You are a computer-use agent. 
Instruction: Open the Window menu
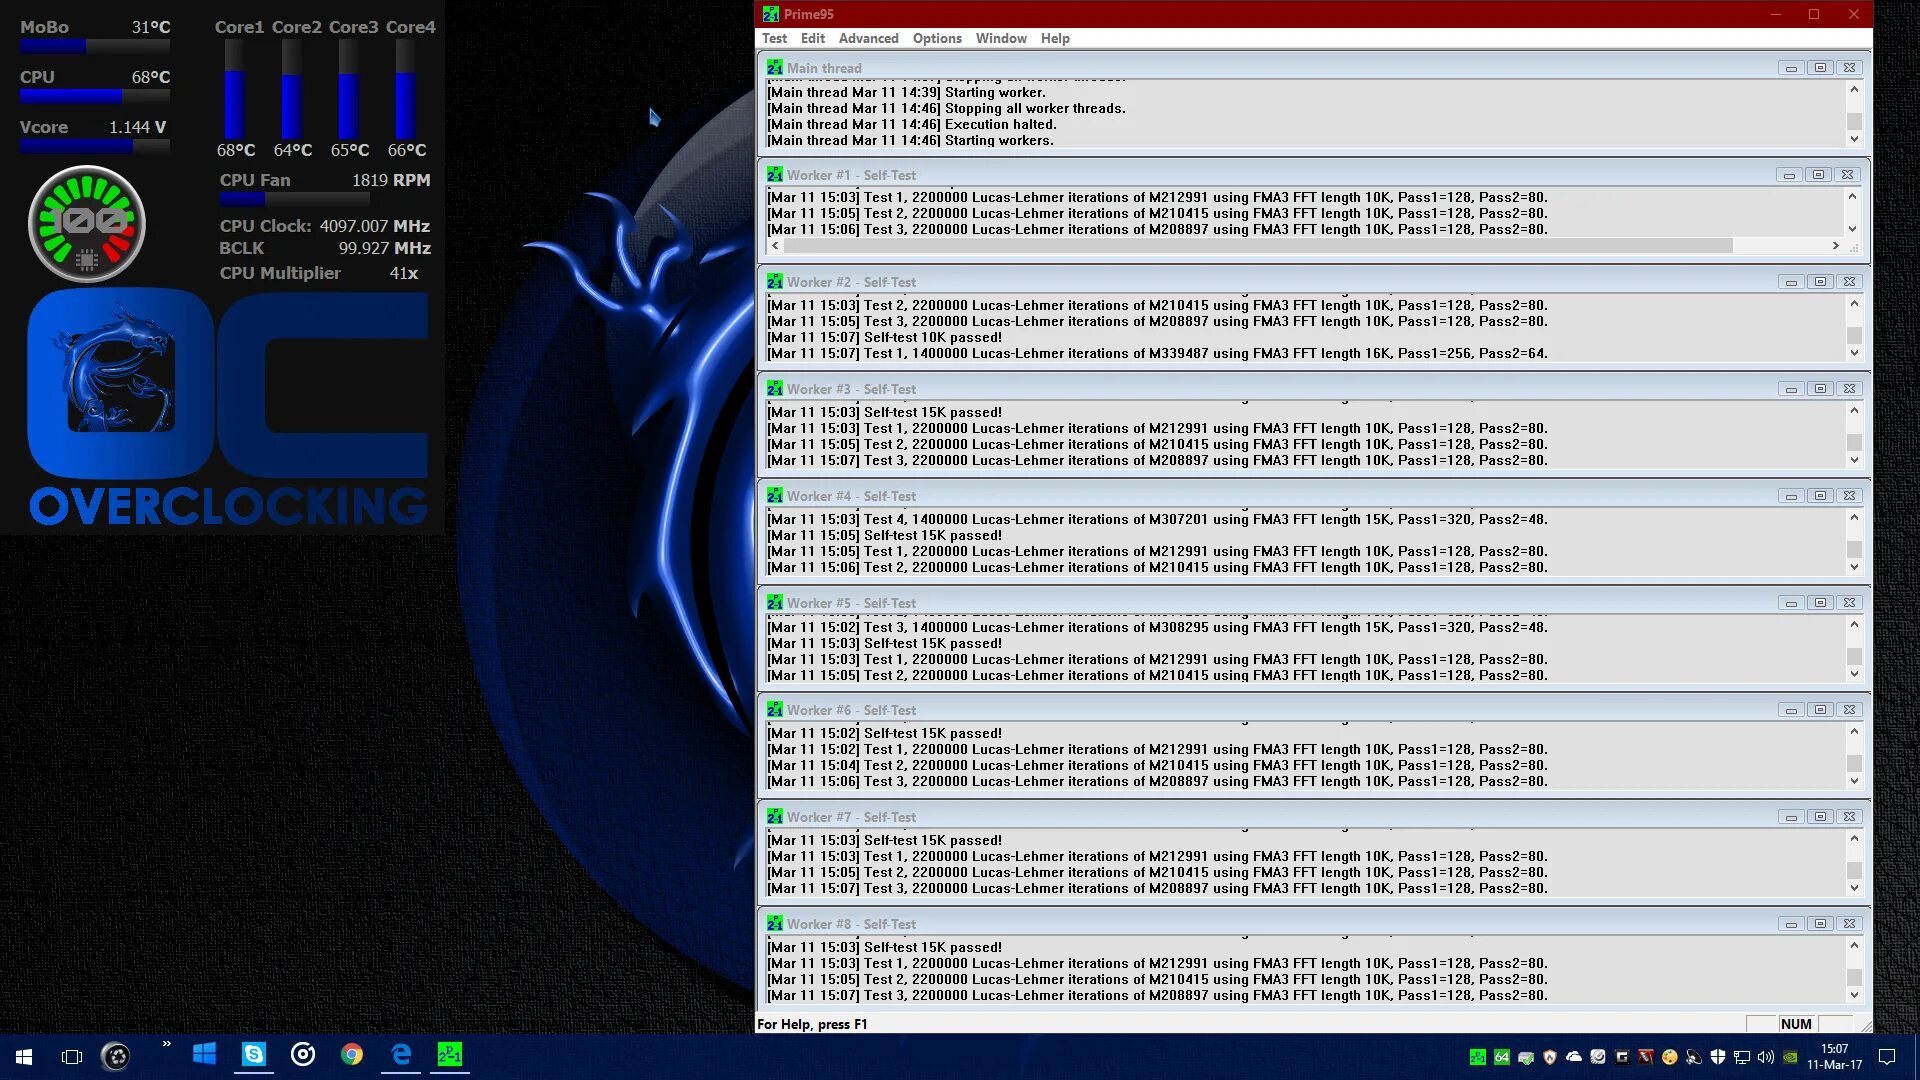pyautogui.click(x=1001, y=38)
